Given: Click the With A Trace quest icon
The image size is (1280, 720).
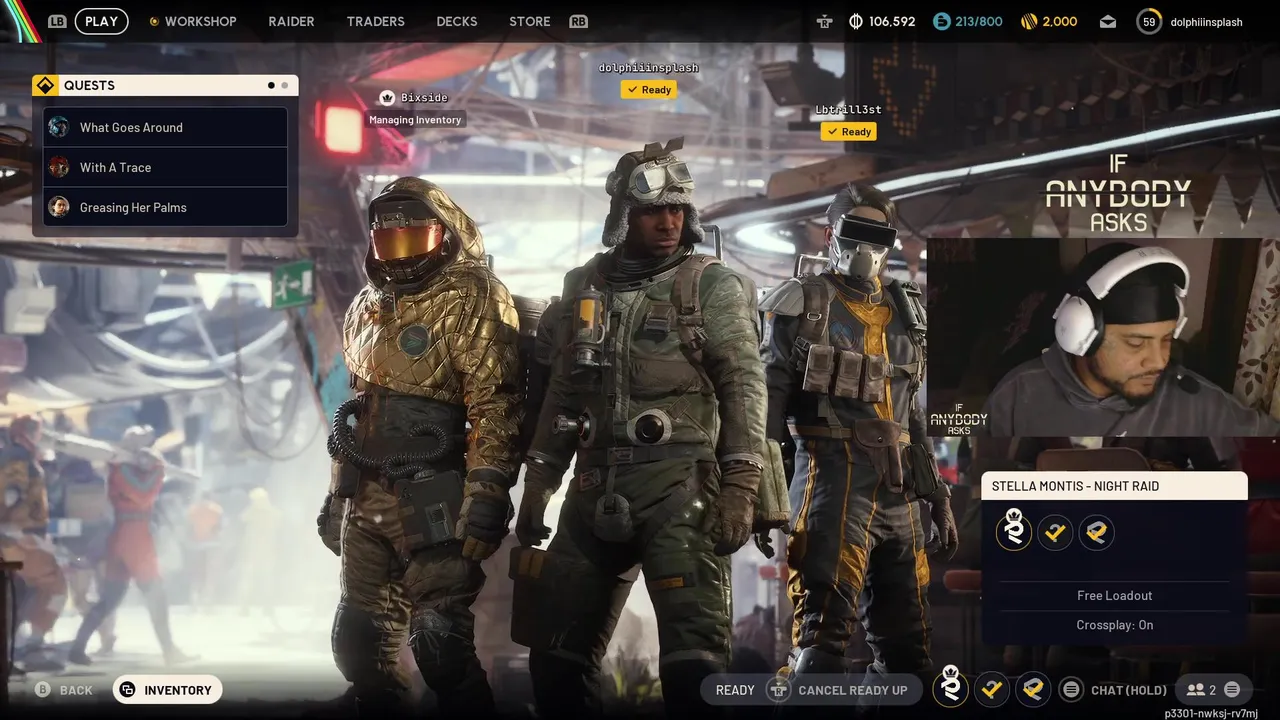Looking at the screenshot, I should coord(59,167).
